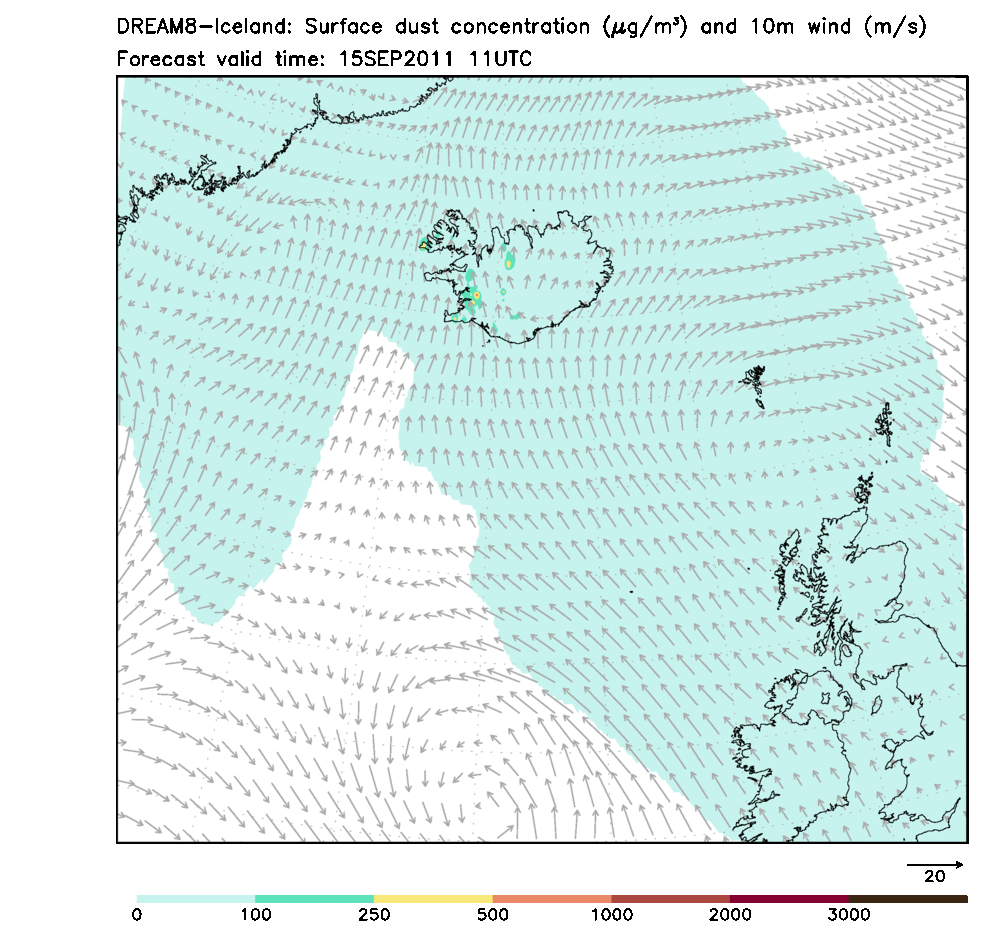Pick the yellow segment in the color bar
The height and width of the screenshot is (937, 983).
point(433,899)
